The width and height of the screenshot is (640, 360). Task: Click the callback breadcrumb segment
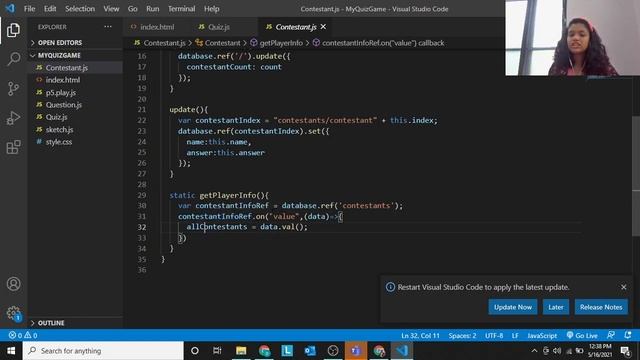coord(383,43)
